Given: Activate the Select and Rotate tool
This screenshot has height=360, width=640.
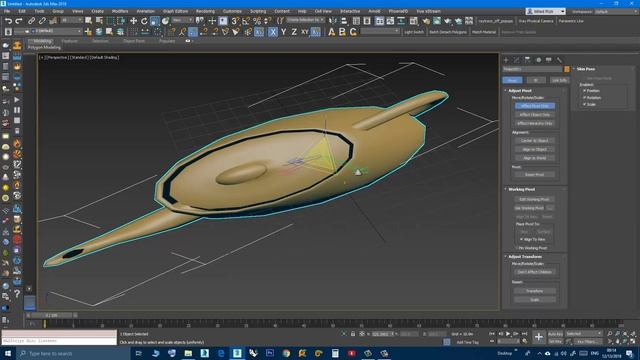Looking at the screenshot, I should click(x=144, y=21).
